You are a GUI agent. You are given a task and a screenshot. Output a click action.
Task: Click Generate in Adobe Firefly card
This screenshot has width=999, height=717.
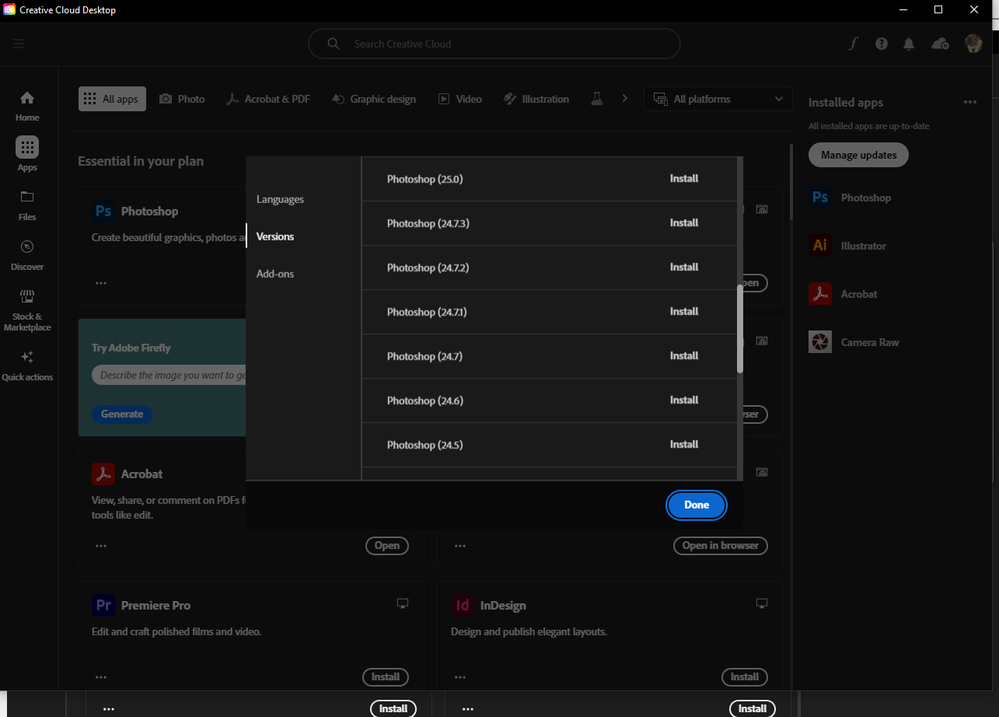coord(122,414)
